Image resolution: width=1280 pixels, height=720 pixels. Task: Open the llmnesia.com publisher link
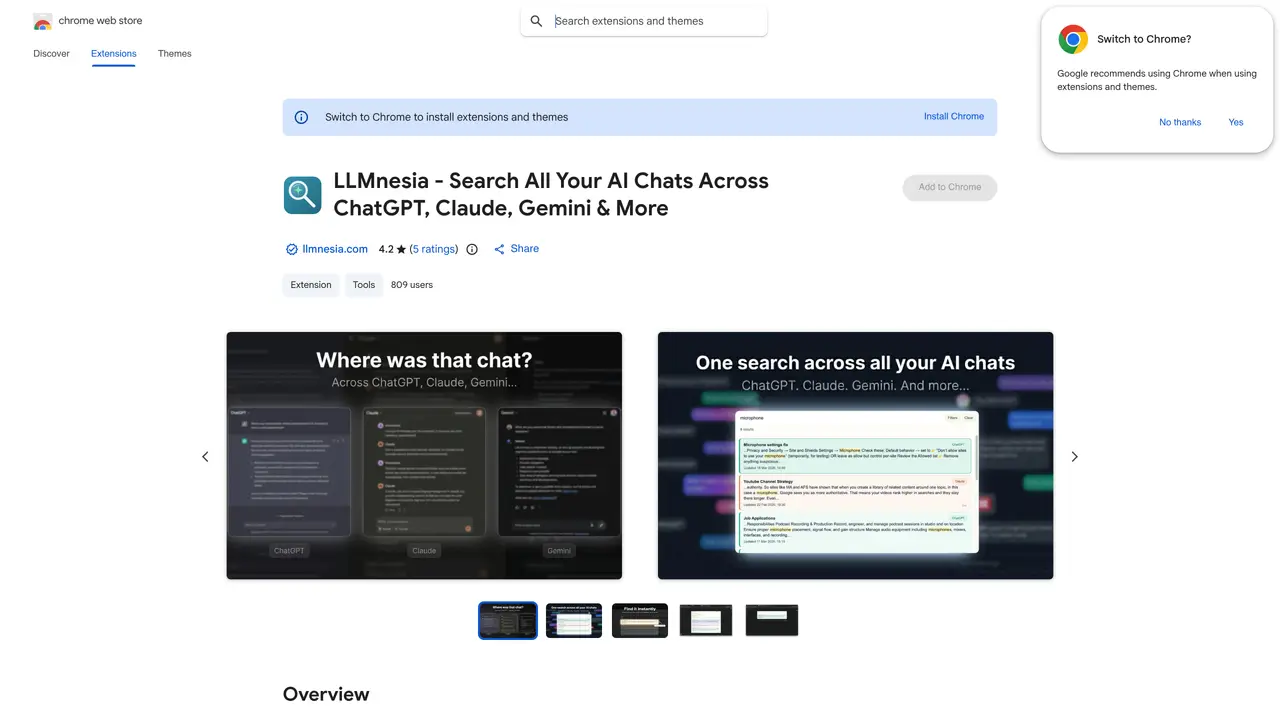(335, 249)
